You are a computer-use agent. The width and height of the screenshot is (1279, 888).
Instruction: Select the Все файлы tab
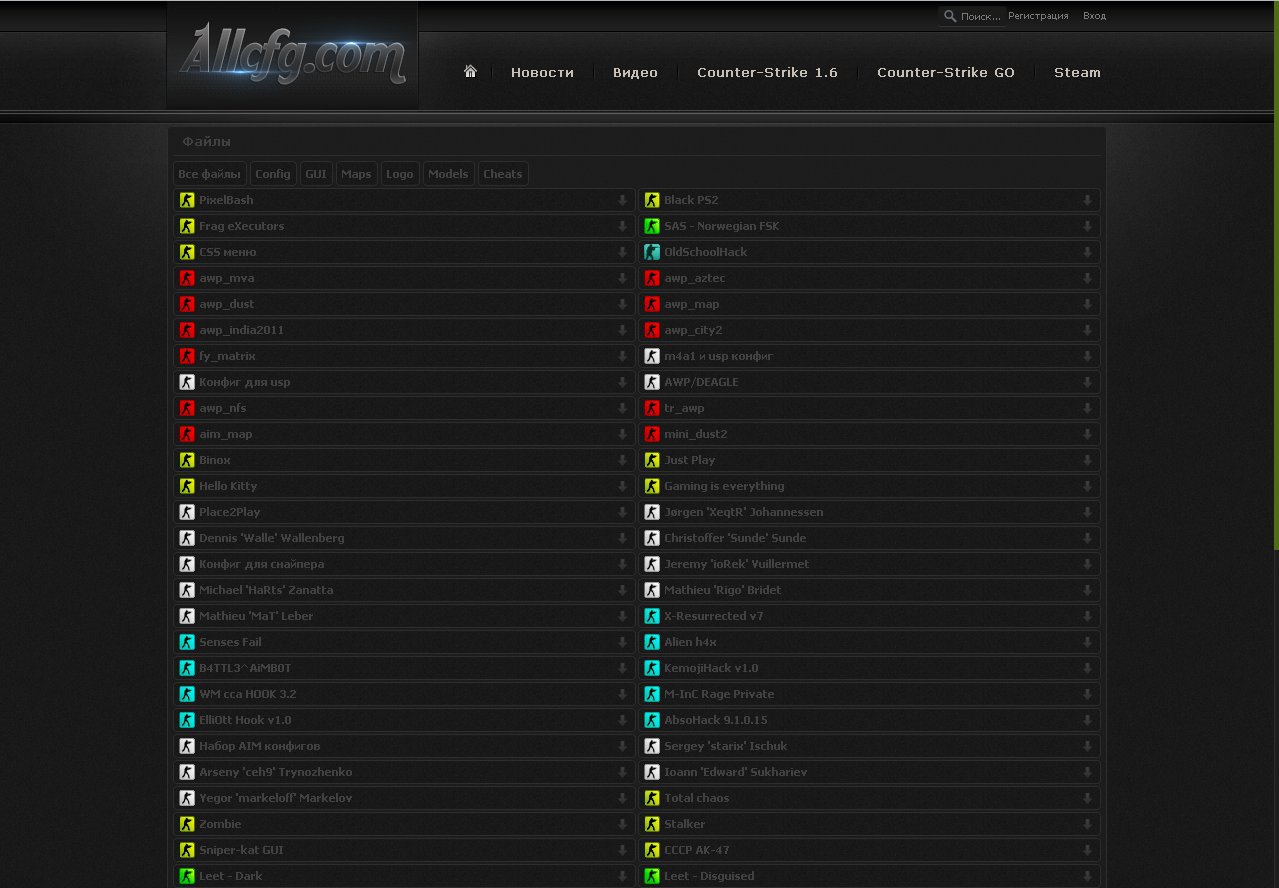[x=210, y=174]
